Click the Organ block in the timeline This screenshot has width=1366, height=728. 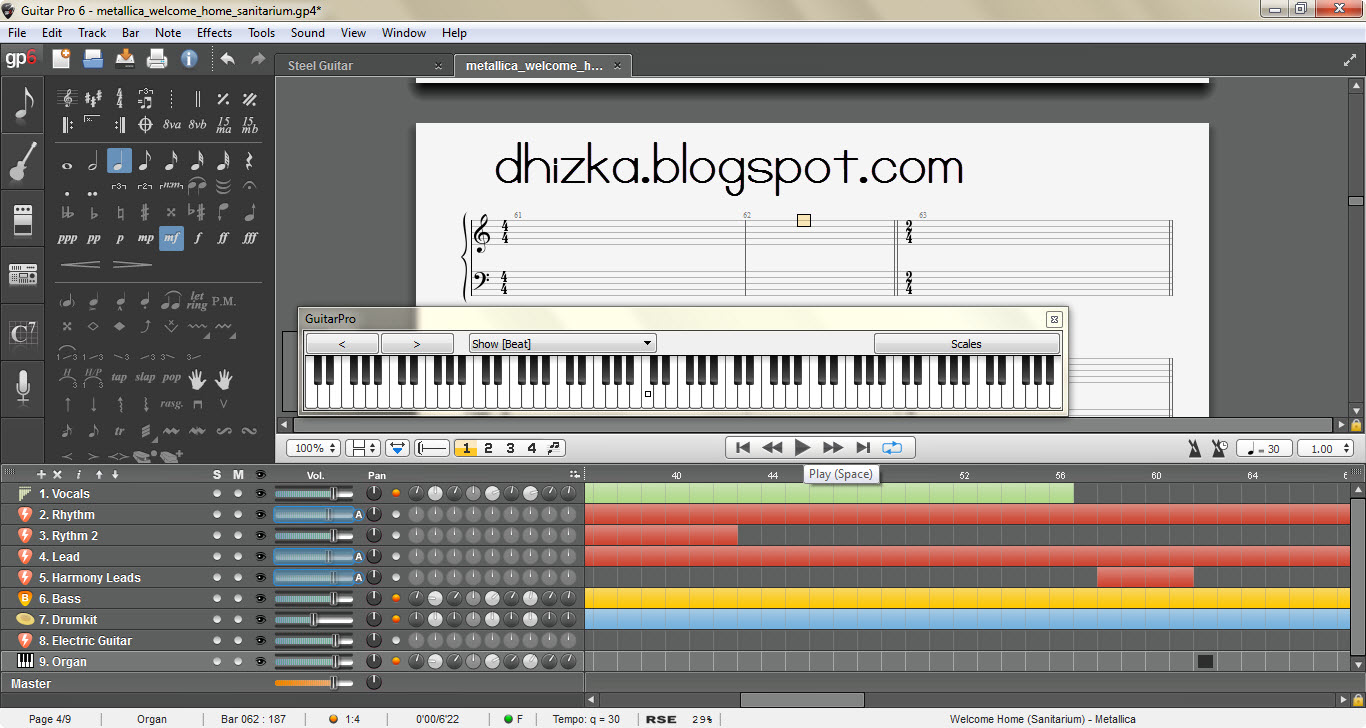click(x=1205, y=662)
